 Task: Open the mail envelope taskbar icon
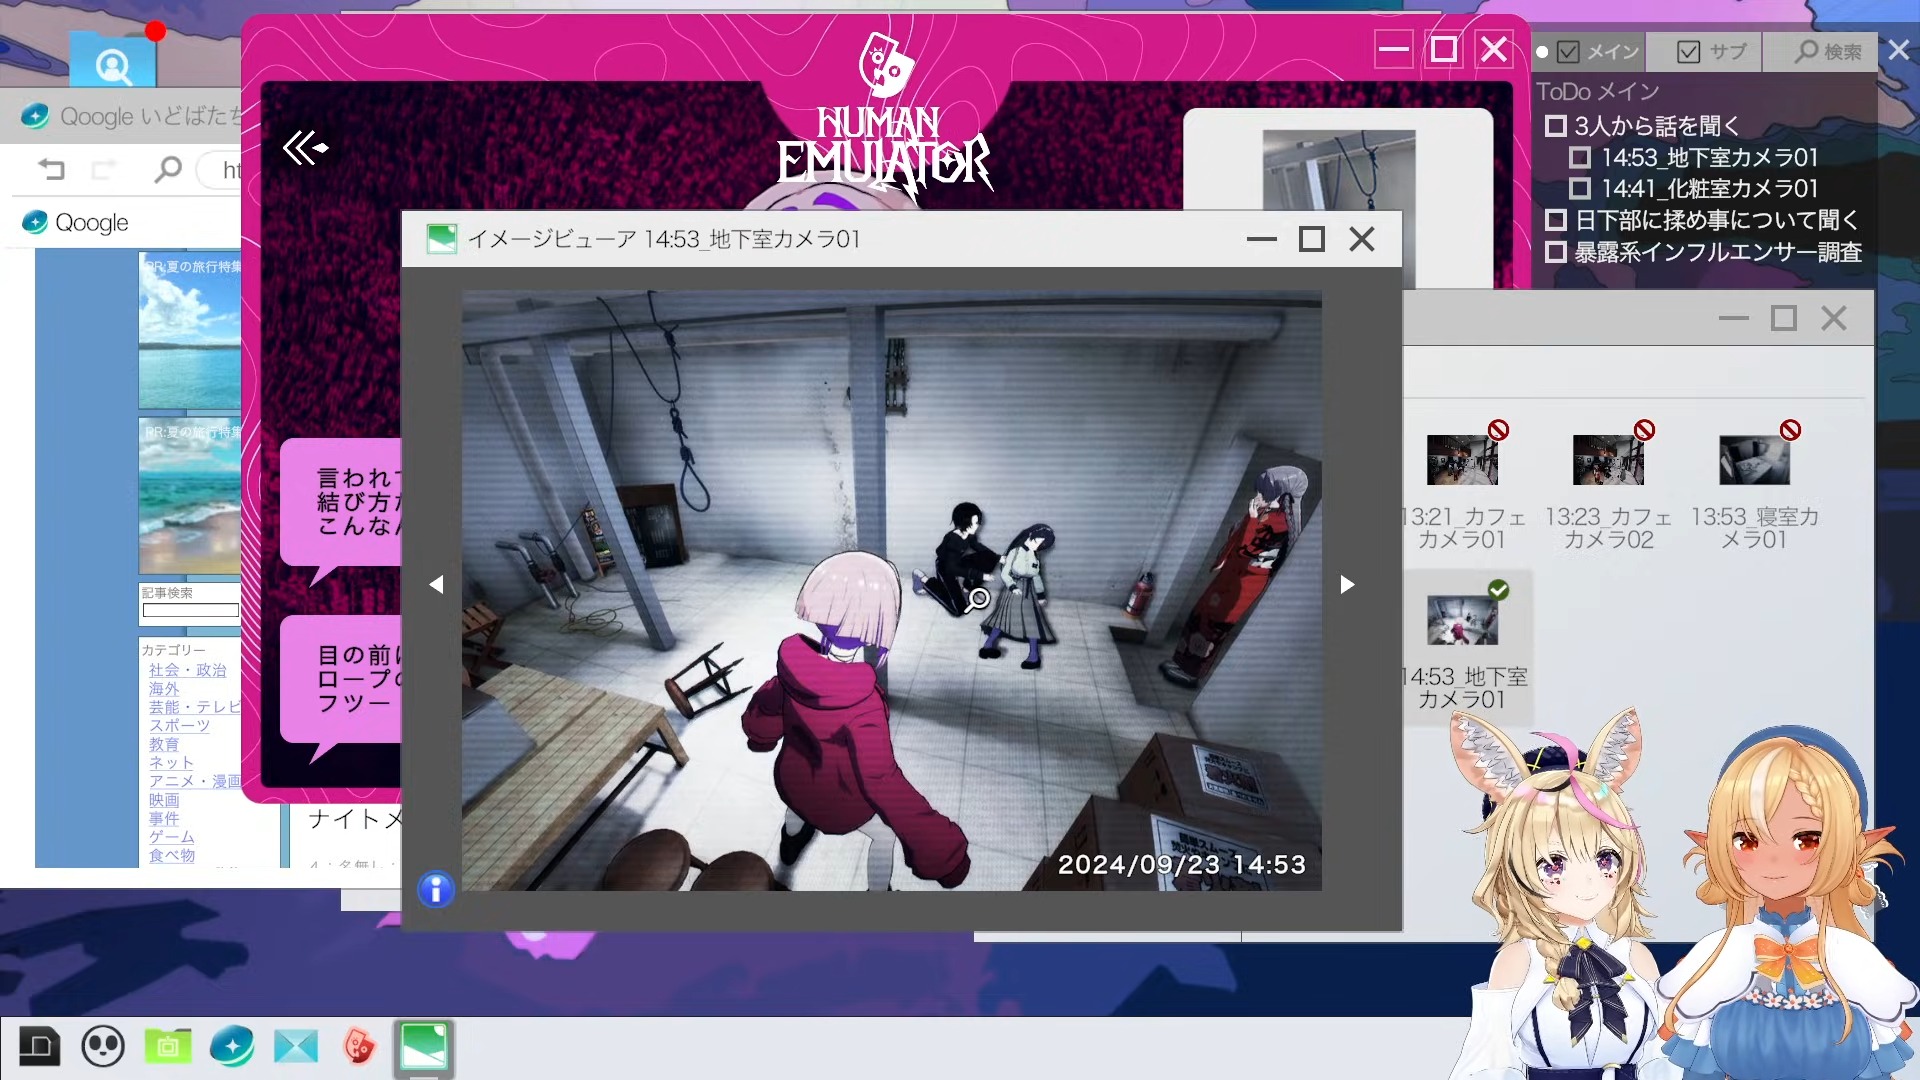[296, 1047]
